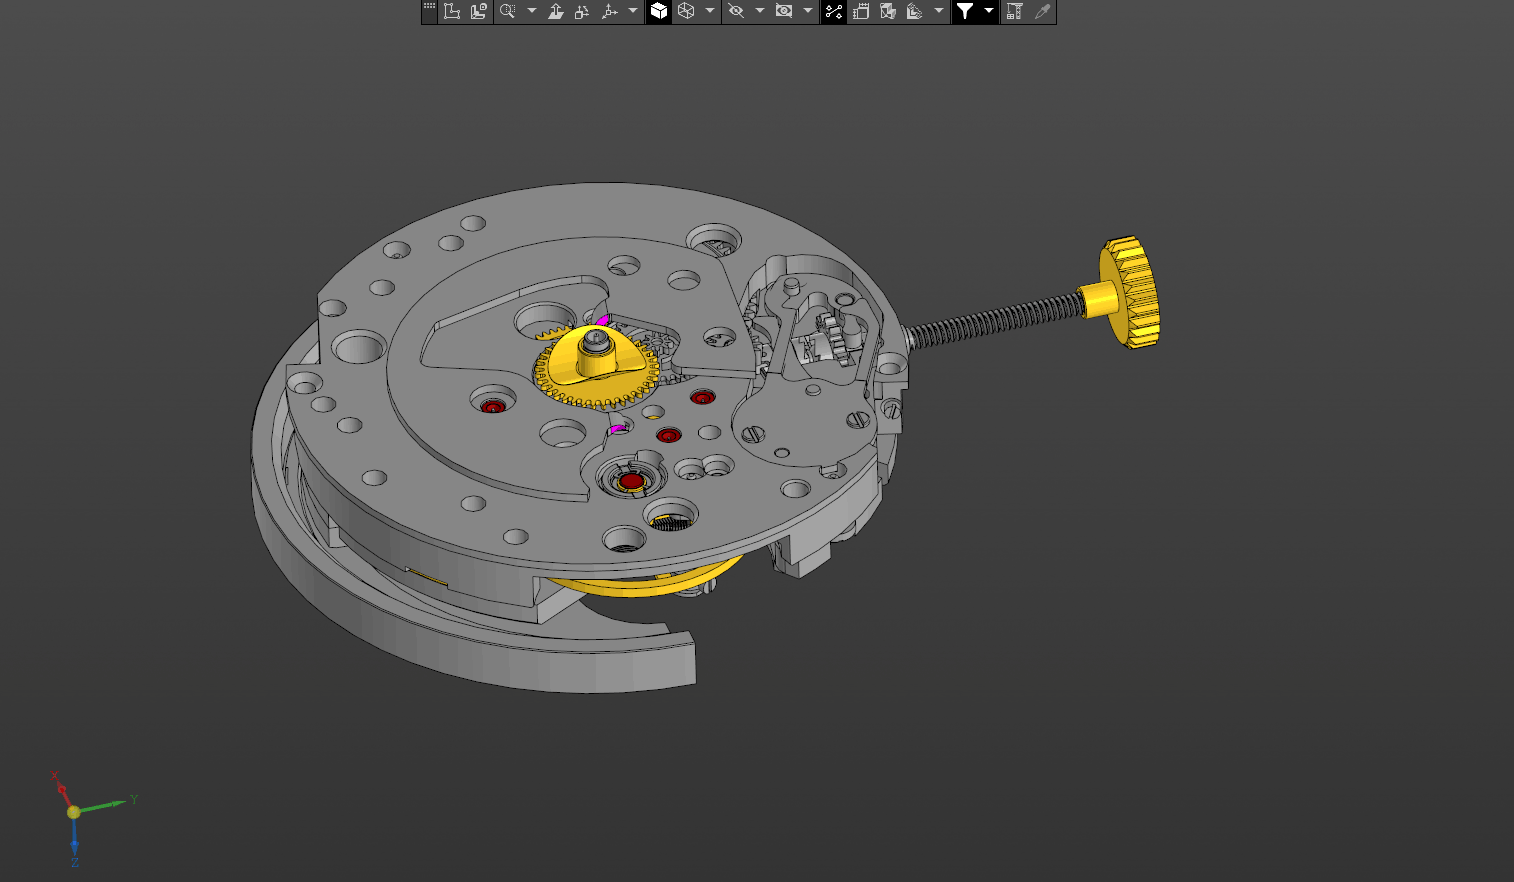Expand the filter dropdown arrow

(x=989, y=11)
